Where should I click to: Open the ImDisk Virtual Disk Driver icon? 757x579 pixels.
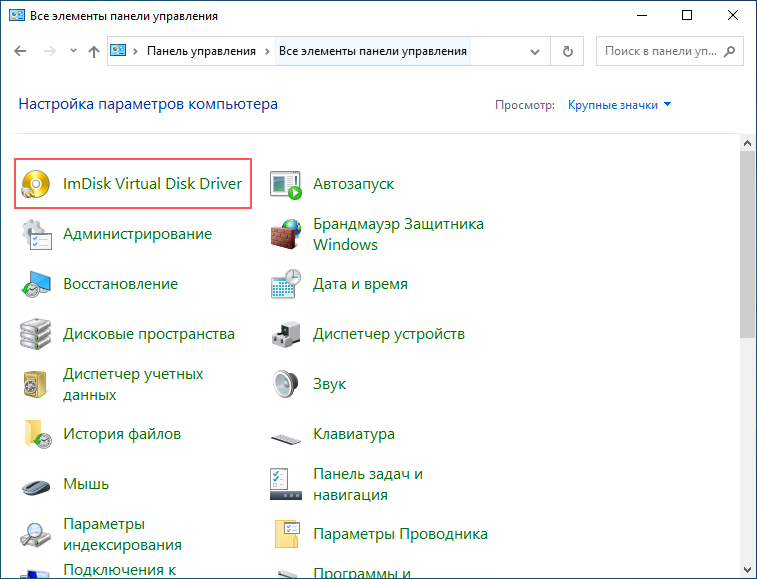pyautogui.click(x=36, y=184)
